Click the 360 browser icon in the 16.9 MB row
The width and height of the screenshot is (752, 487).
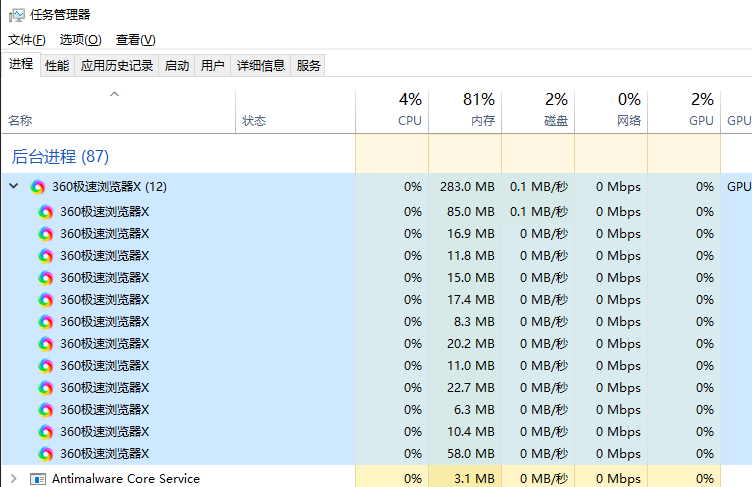[x=46, y=234]
